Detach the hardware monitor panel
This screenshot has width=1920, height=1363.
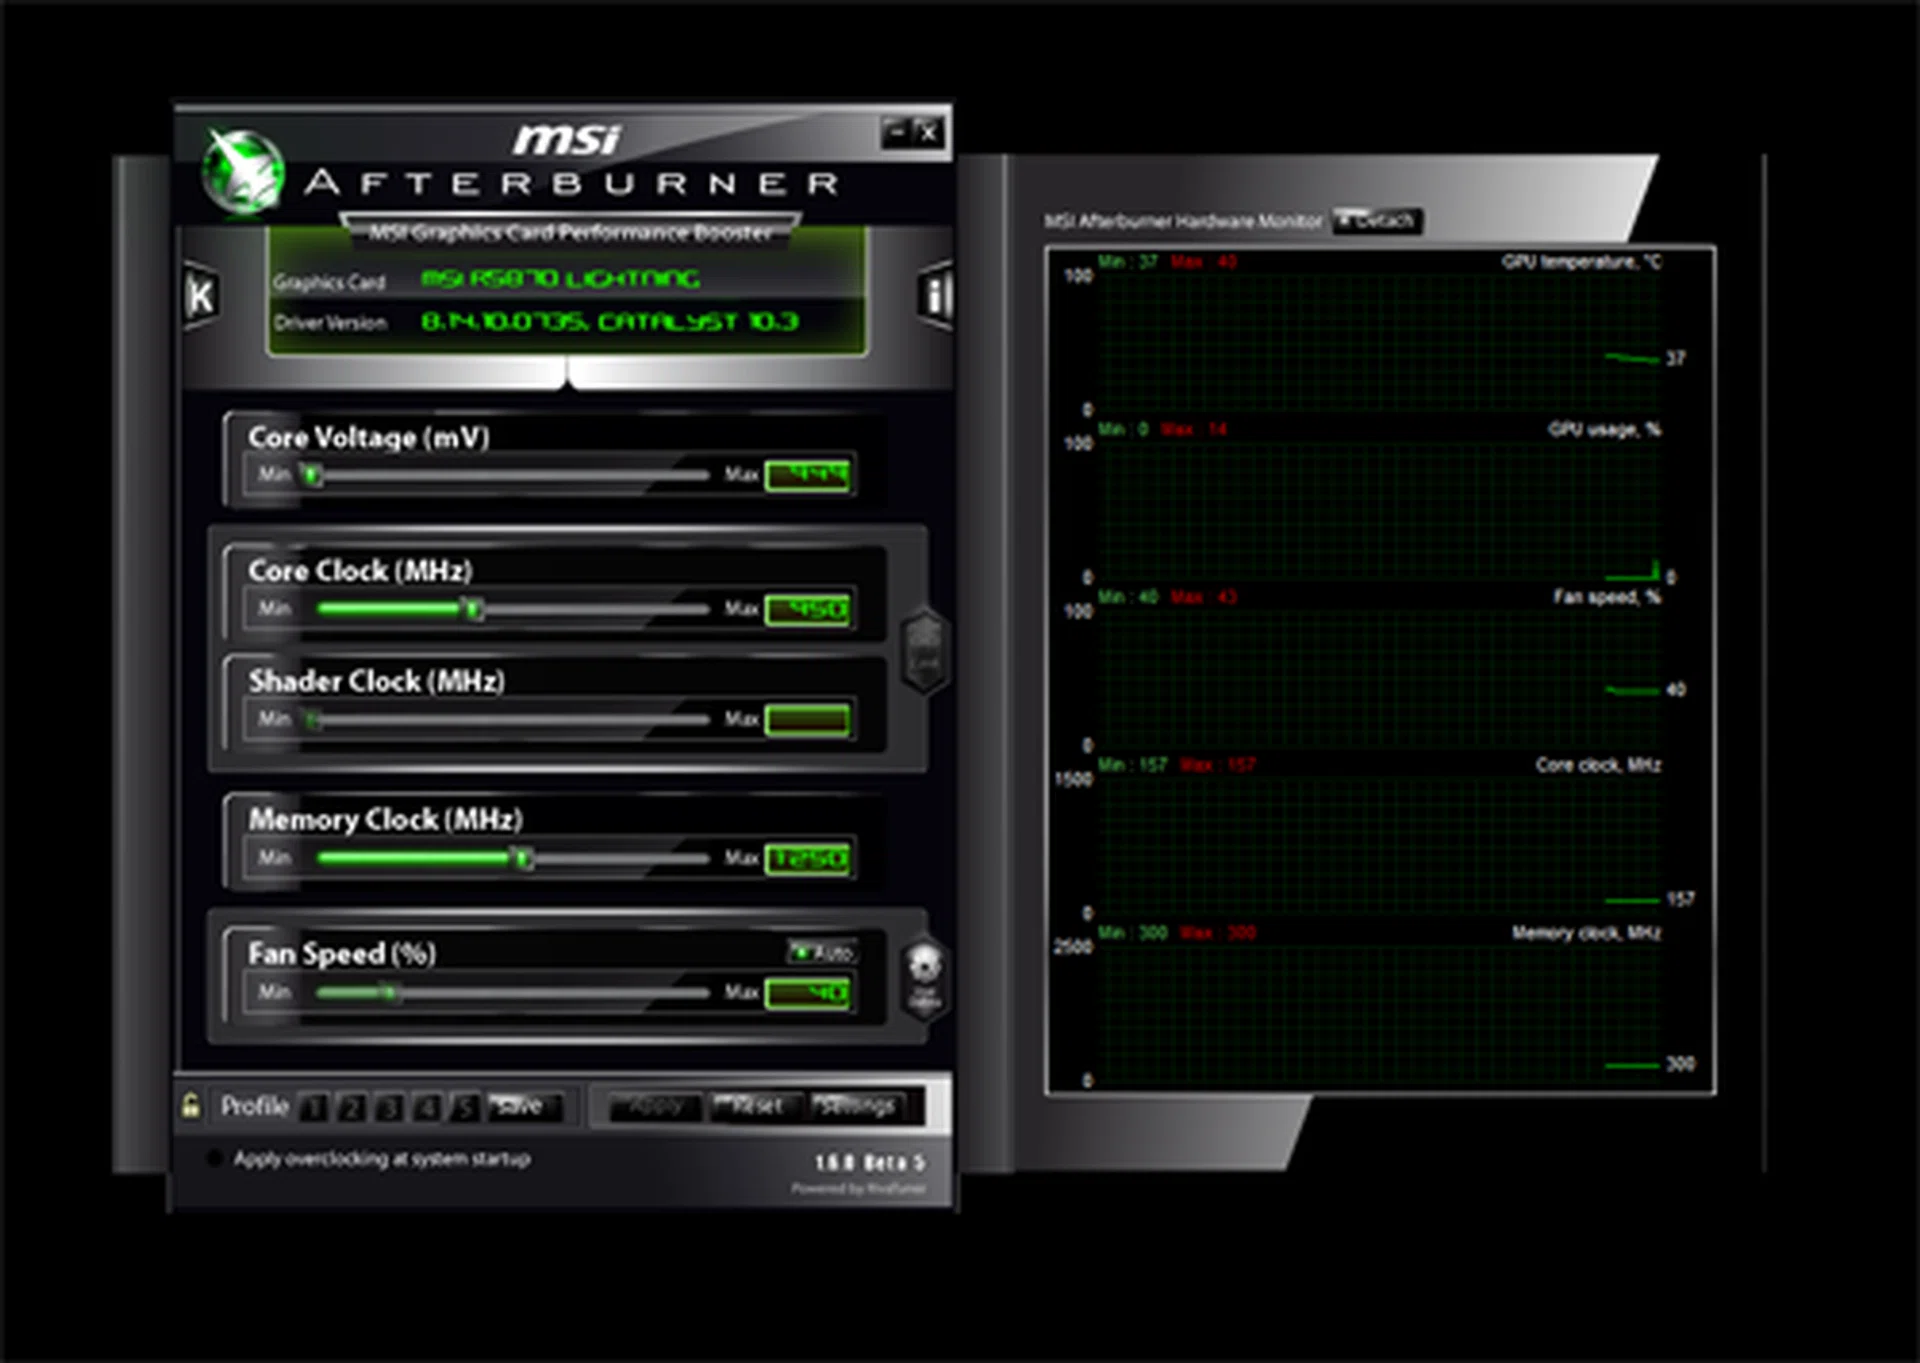(1377, 220)
